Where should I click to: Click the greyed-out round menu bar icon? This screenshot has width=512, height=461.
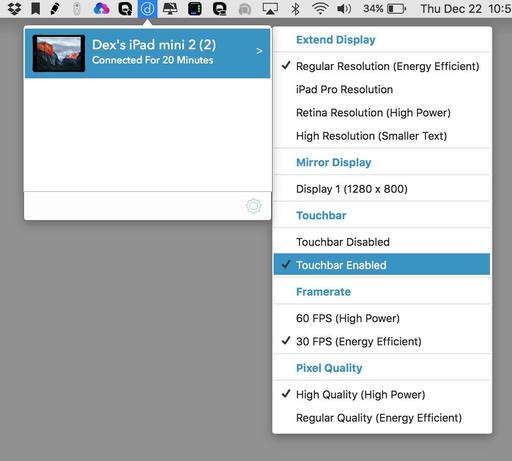pos(245,9)
